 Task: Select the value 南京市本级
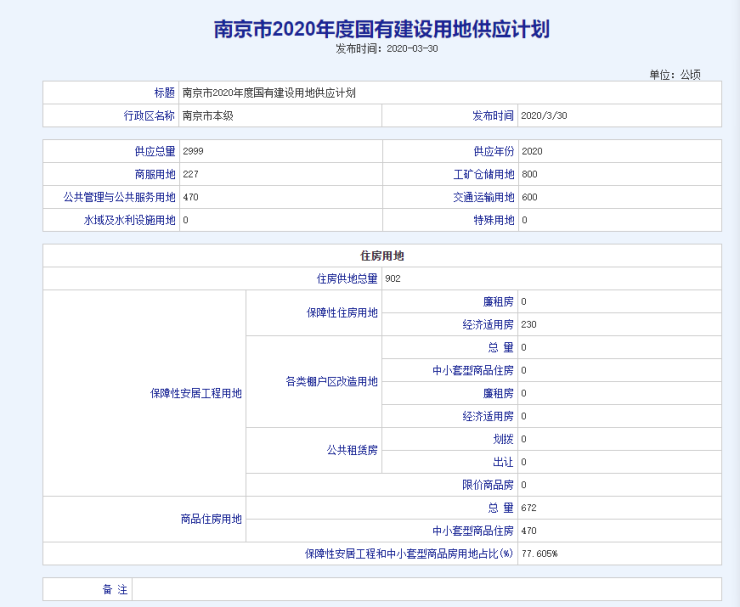click(x=208, y=116)
